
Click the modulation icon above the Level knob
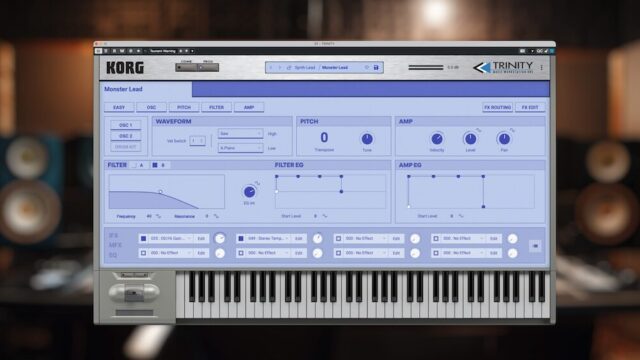478,130
